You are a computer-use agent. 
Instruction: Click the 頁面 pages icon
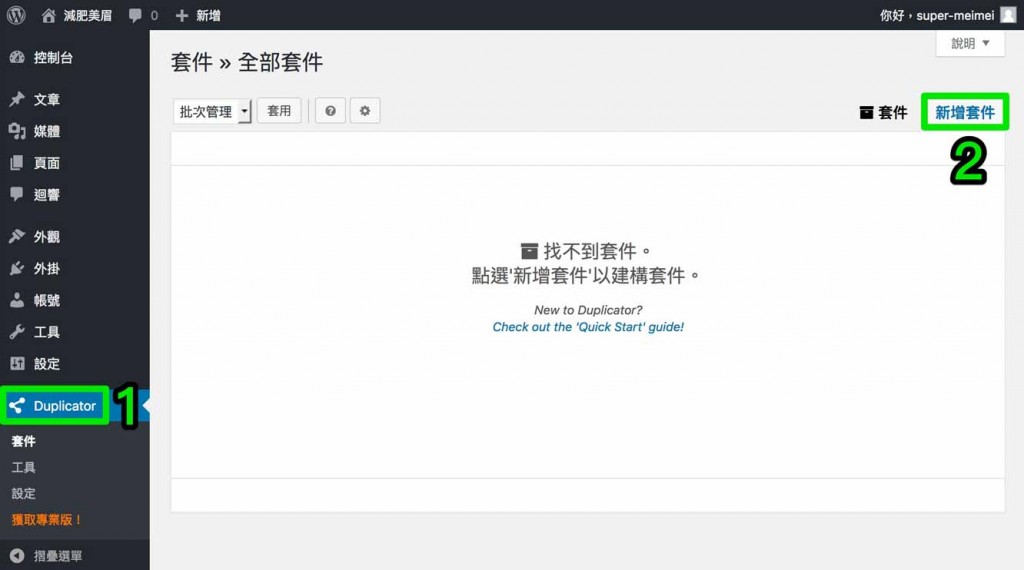(x=17, y=163)
